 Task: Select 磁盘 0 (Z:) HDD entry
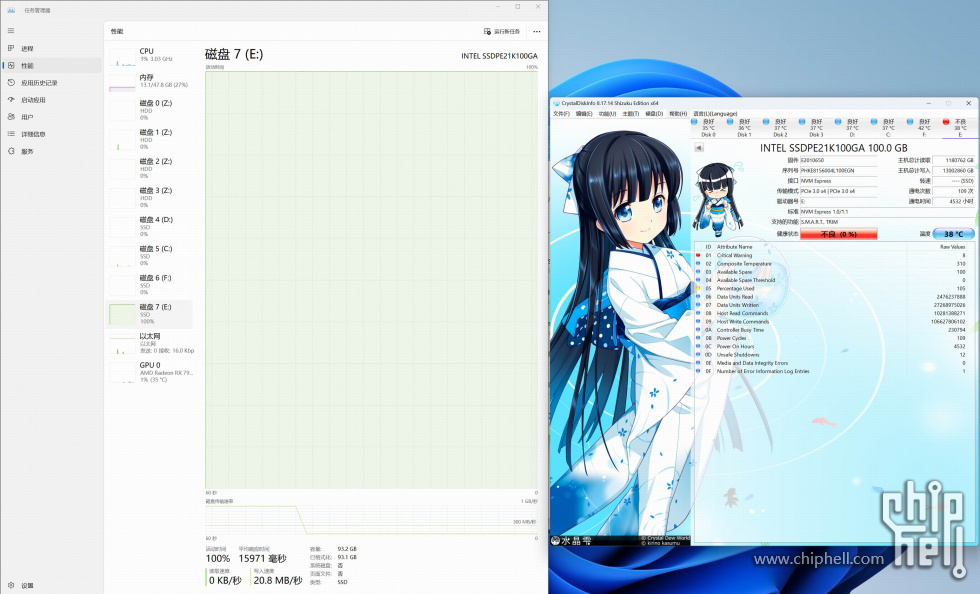(x=150, y=110)
